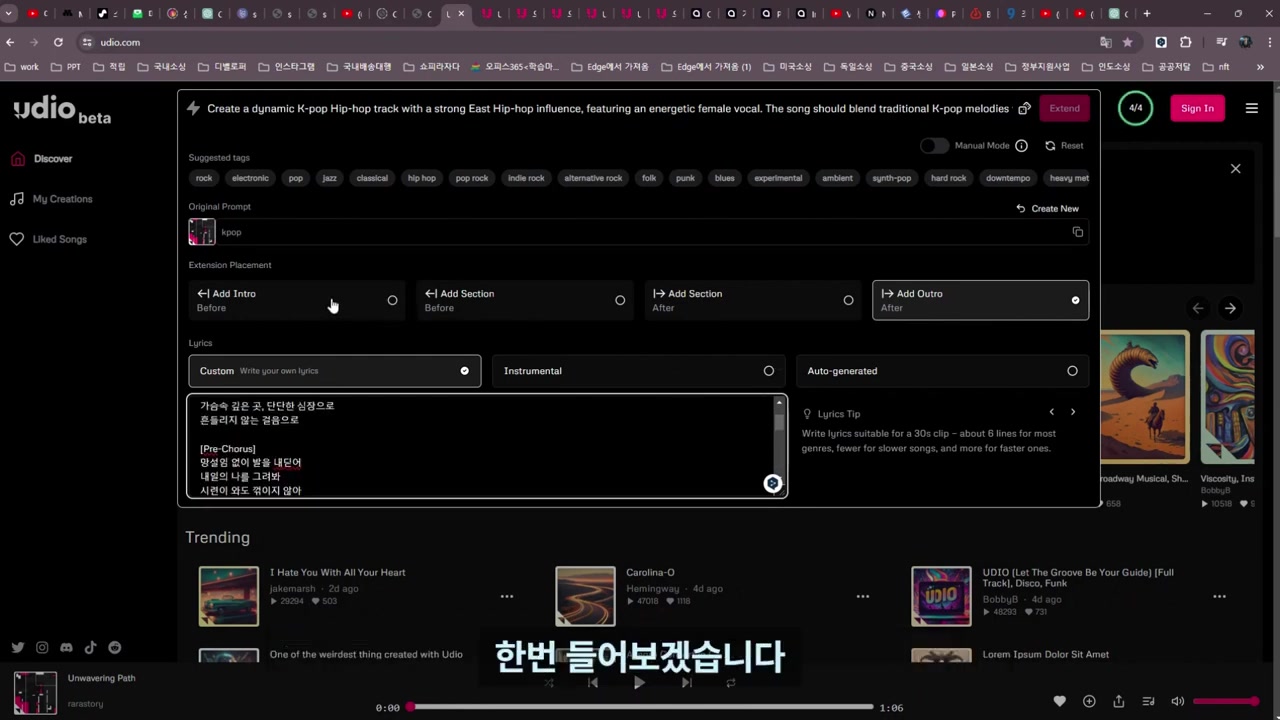Click Create New link
Image resolution: width=1280 pixels, height=720 pixels.
click(x=1047, y=208)
